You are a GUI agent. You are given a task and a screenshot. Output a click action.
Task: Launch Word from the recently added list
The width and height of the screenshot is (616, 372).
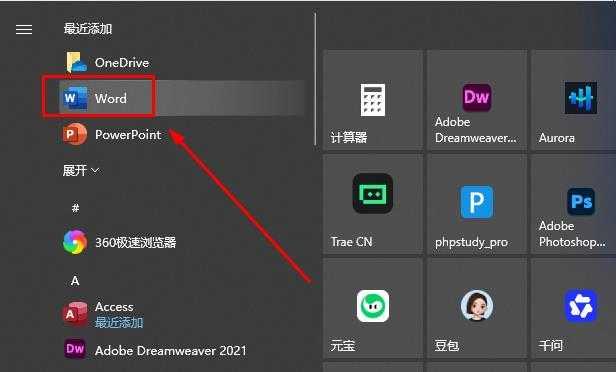tap(182, 98)
